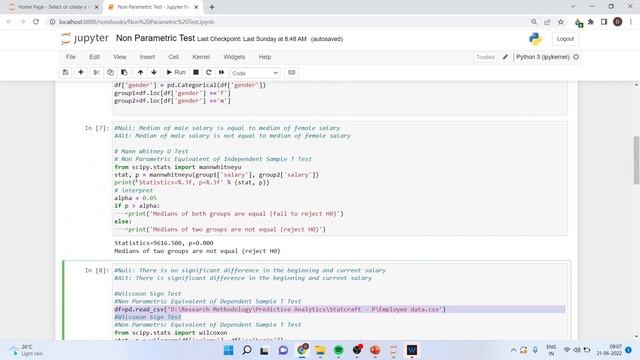Save notebook with the floppy disk icon
The image size is (640, 360).
pos(65,73)
